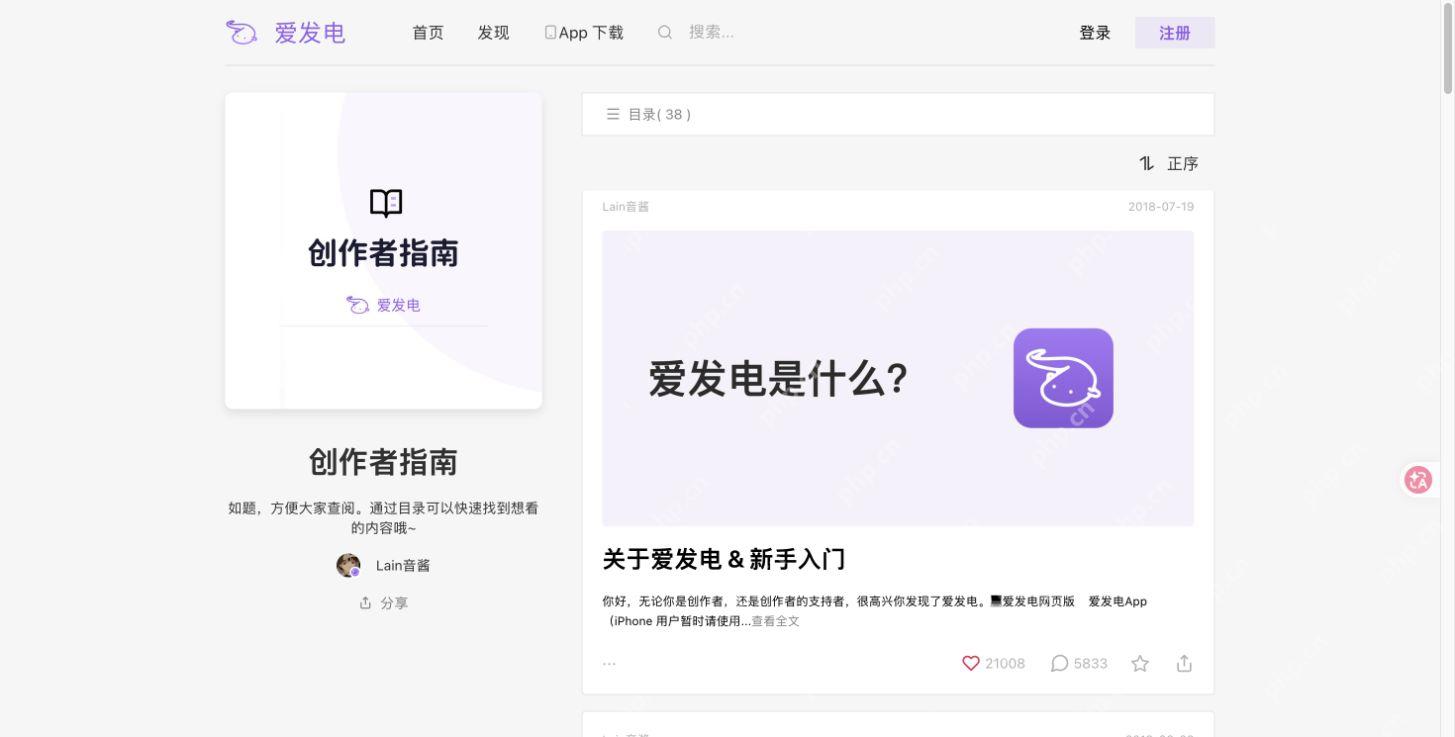The height and width of the screenshot is (737, 1455).
Task: Expand the 目录(38) list
Action: (x=898, y=114)
